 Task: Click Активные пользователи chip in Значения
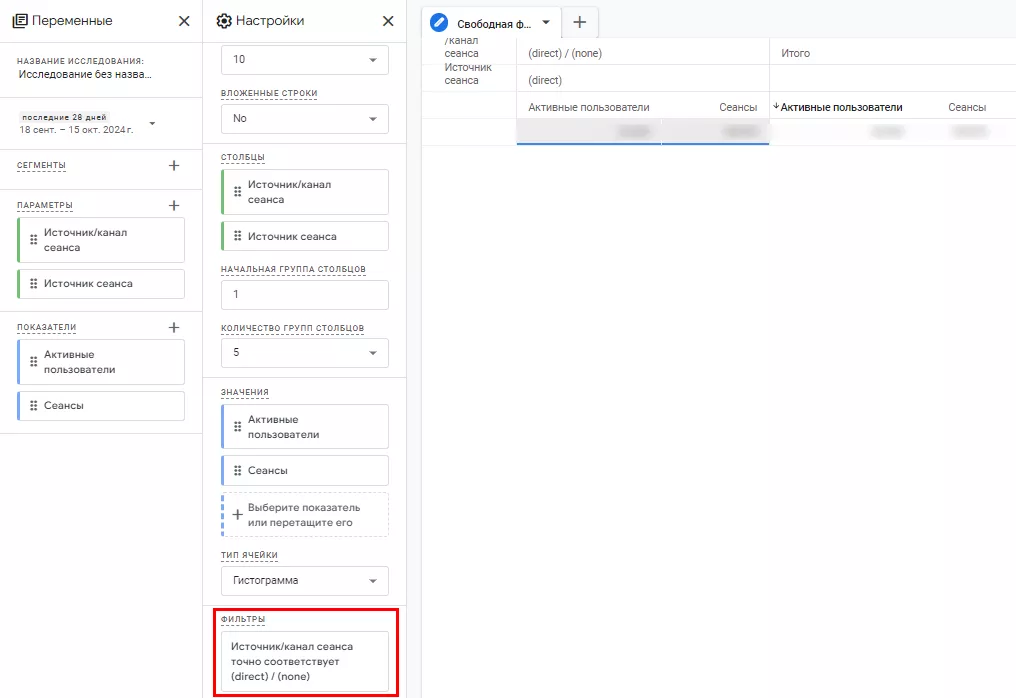pos(305,427)
